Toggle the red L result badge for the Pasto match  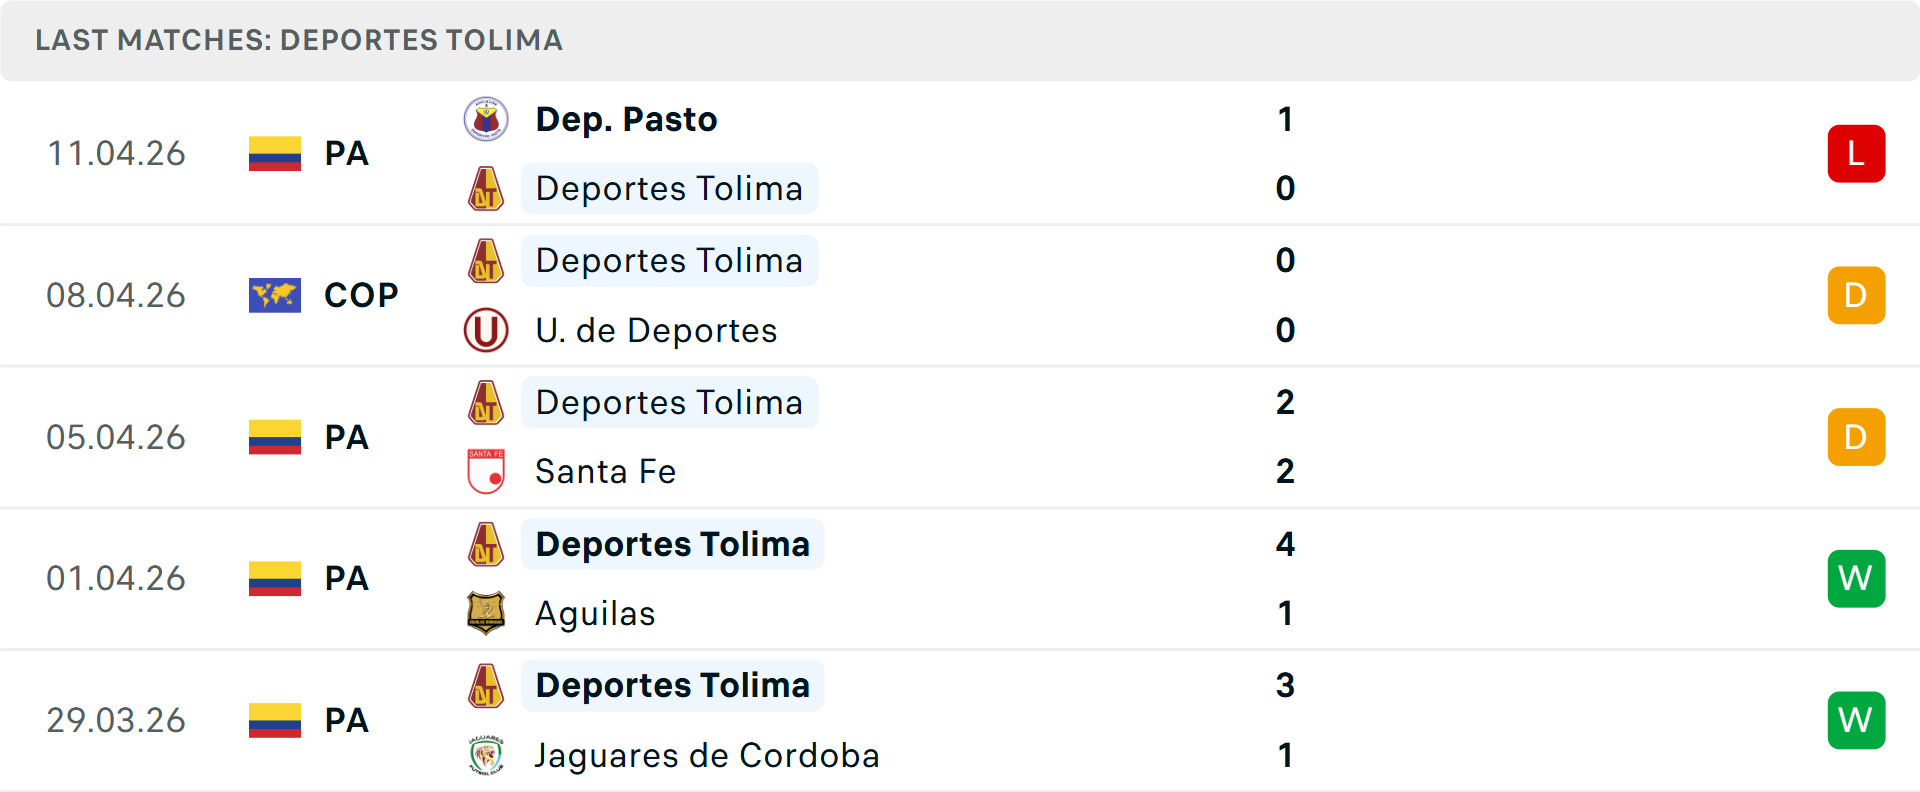[1856, 153]
